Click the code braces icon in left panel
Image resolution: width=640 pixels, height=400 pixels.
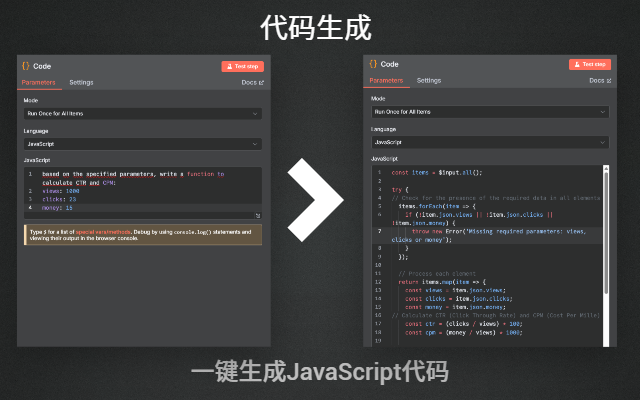click(26, 66)
